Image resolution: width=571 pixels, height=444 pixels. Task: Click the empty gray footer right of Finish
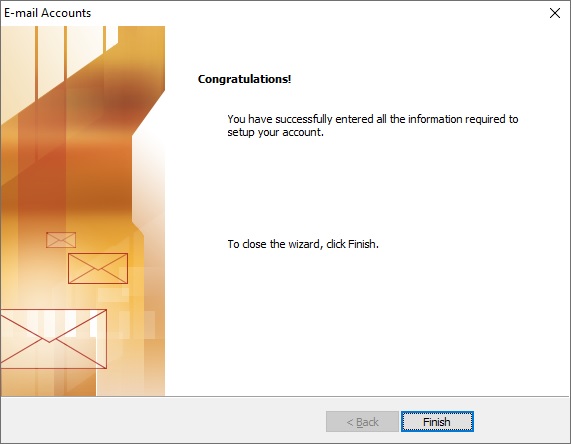click(x=521, y=421)
